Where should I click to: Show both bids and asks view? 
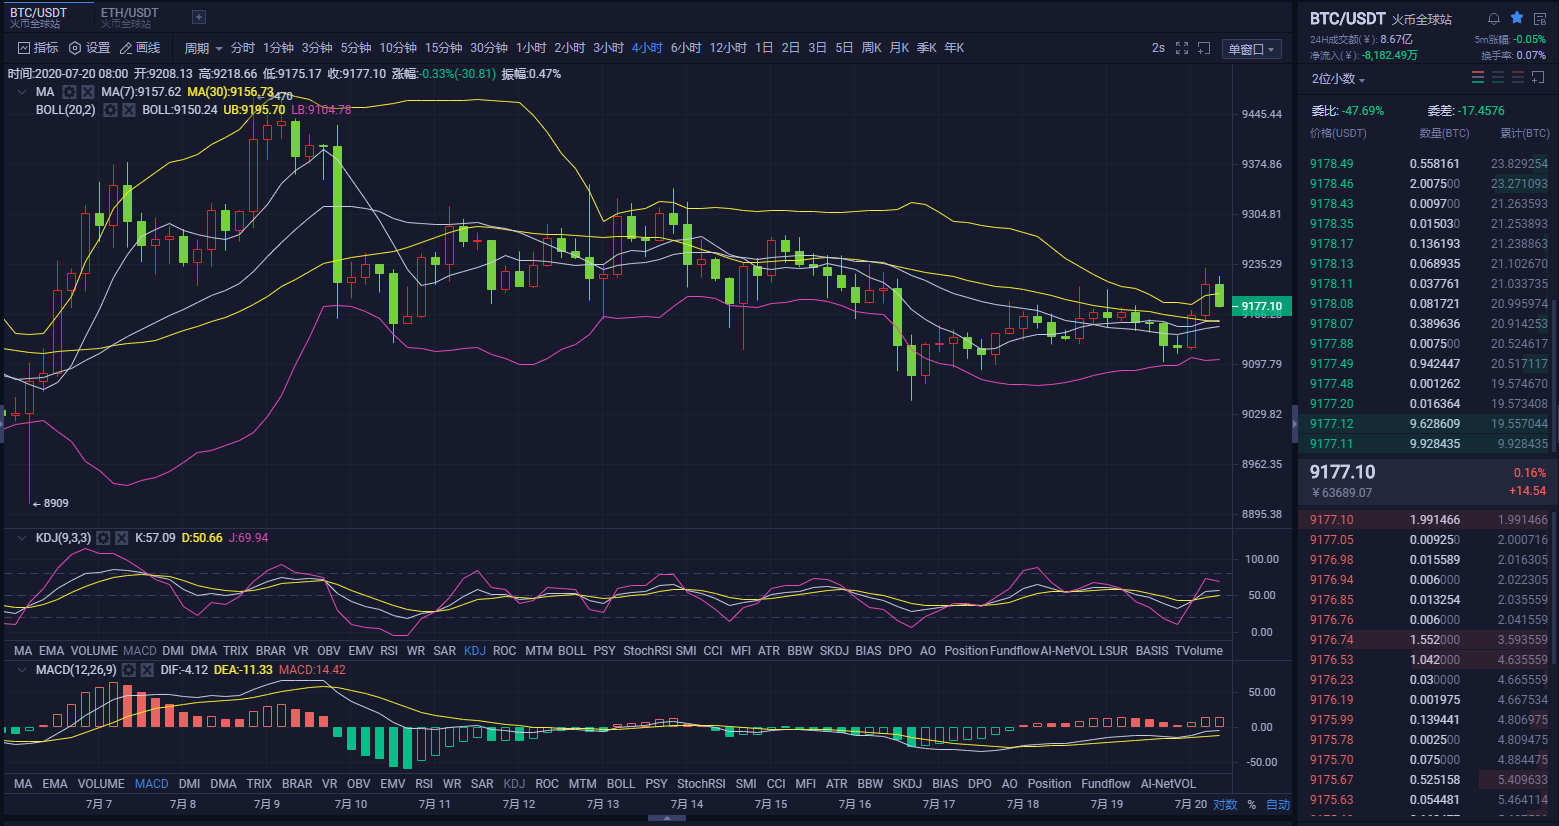click(x=1478, y=78)
